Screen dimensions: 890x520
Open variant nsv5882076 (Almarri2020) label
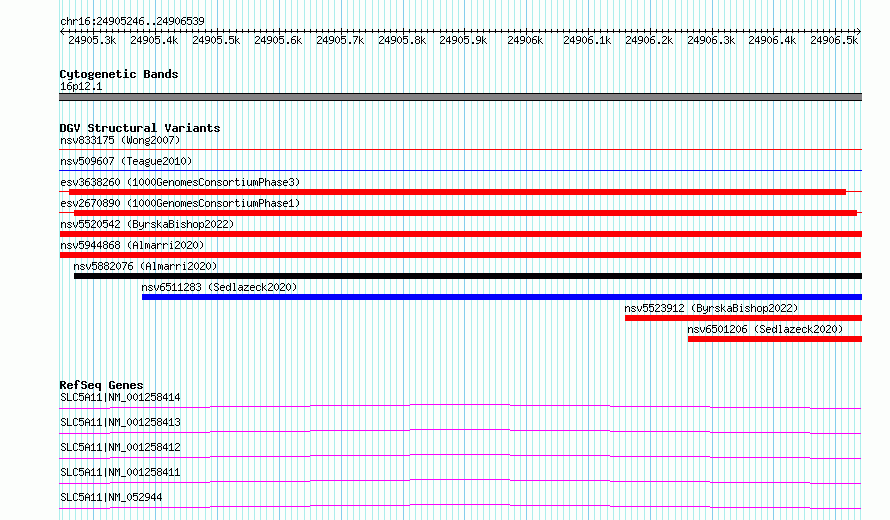[145, 266]
